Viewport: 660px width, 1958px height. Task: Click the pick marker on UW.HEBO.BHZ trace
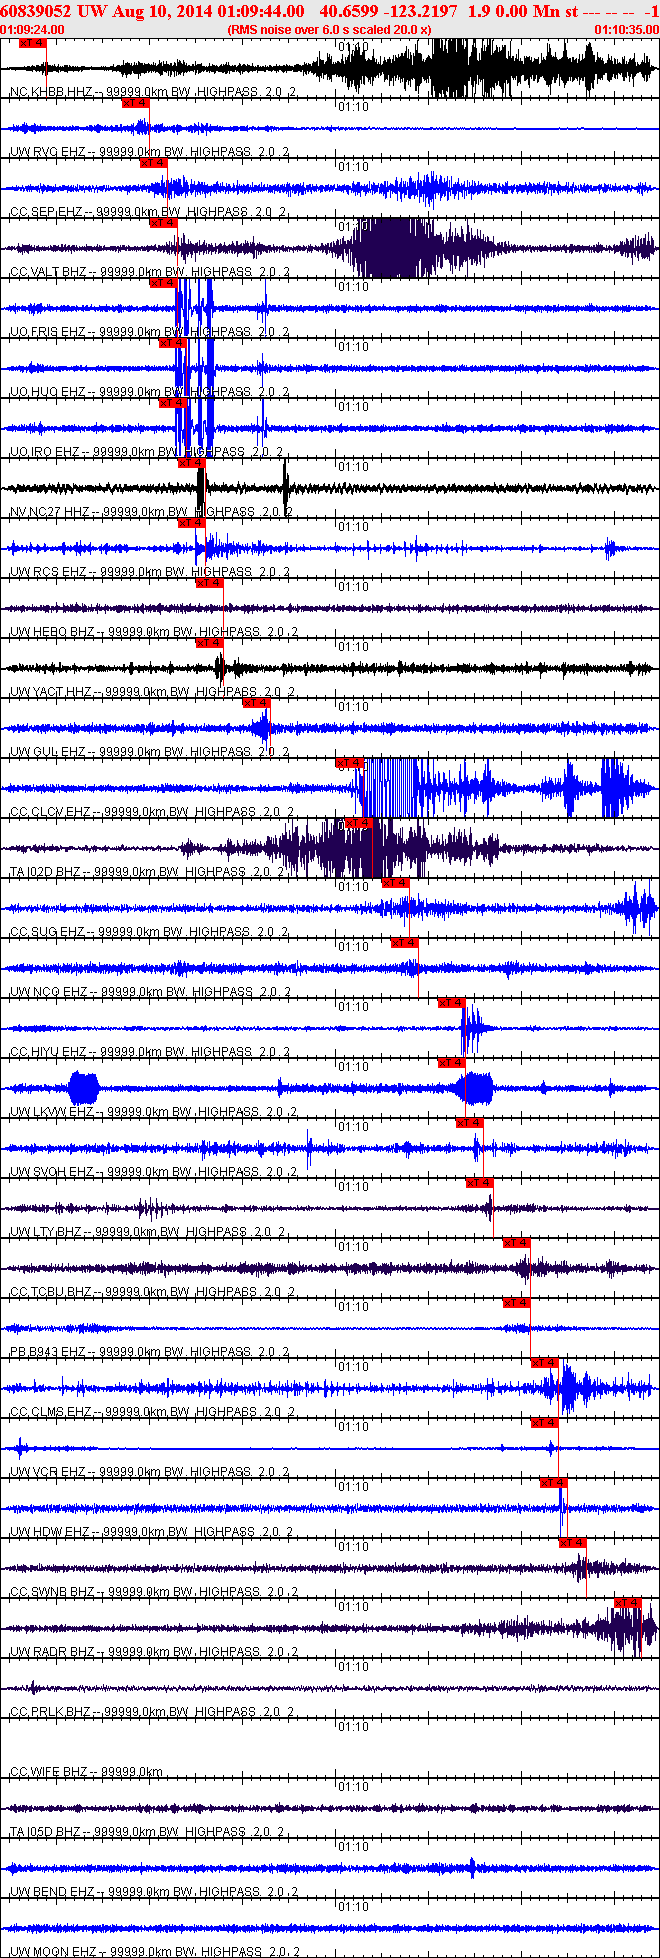pos(209,583)
